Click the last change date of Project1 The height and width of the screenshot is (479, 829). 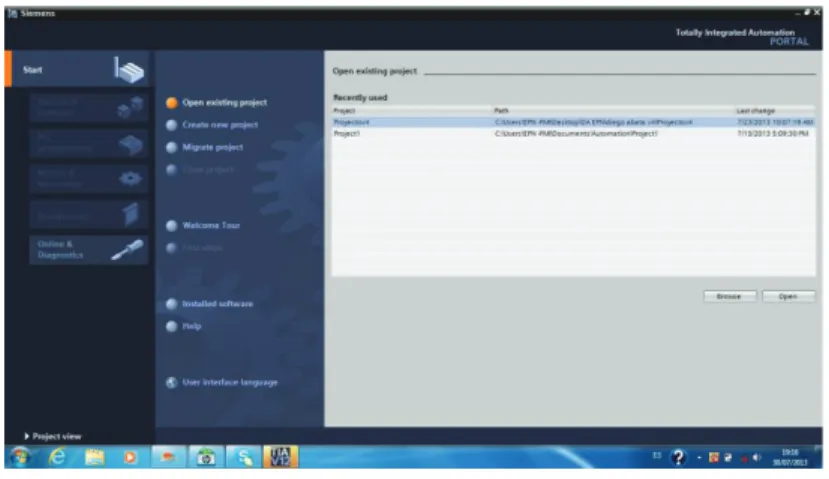coord(773,134)
